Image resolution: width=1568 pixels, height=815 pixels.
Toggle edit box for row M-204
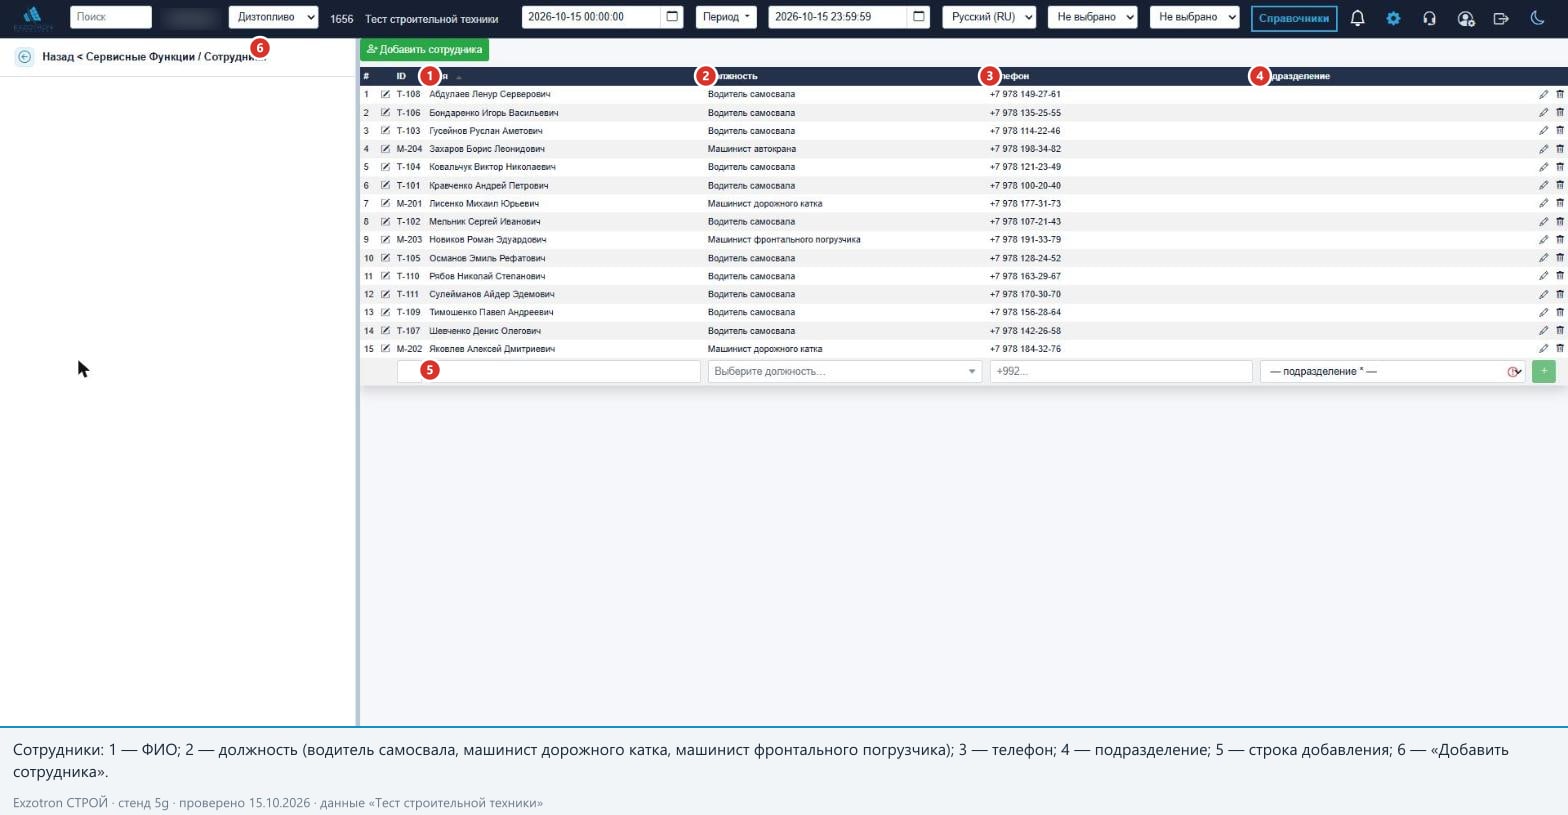[385, 149]
